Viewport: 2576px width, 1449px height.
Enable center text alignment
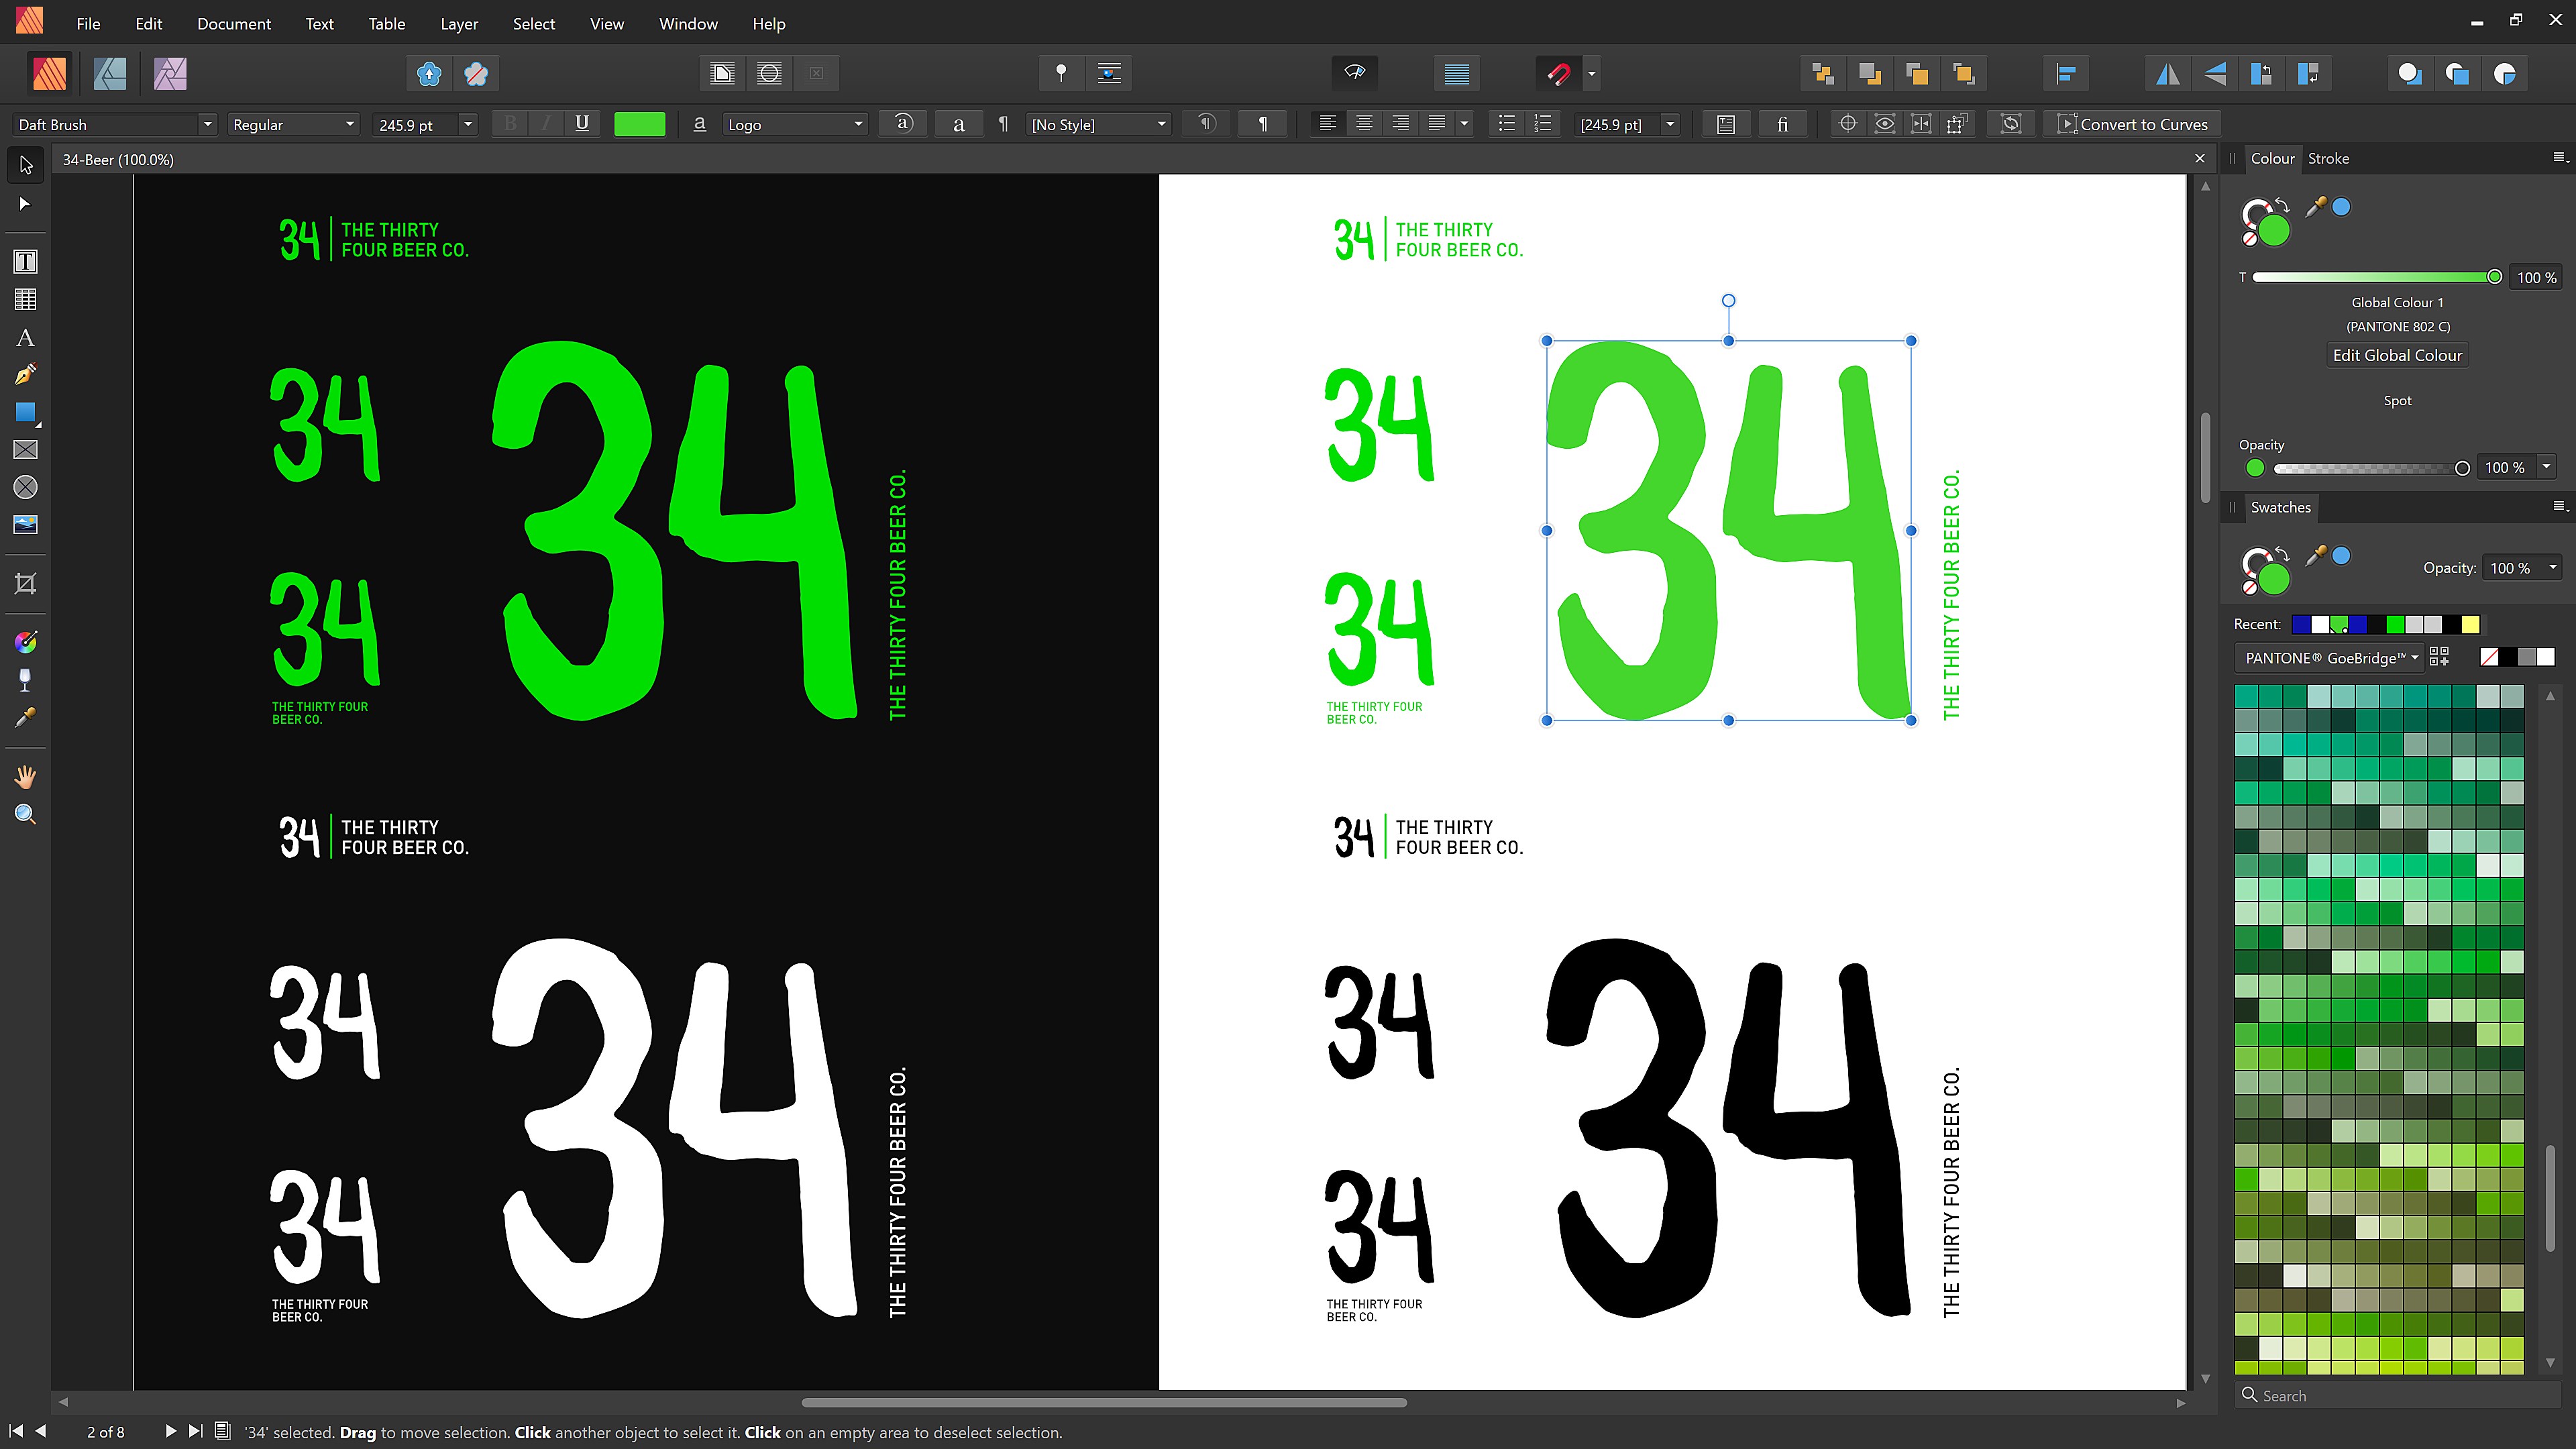pos(1364,124)
